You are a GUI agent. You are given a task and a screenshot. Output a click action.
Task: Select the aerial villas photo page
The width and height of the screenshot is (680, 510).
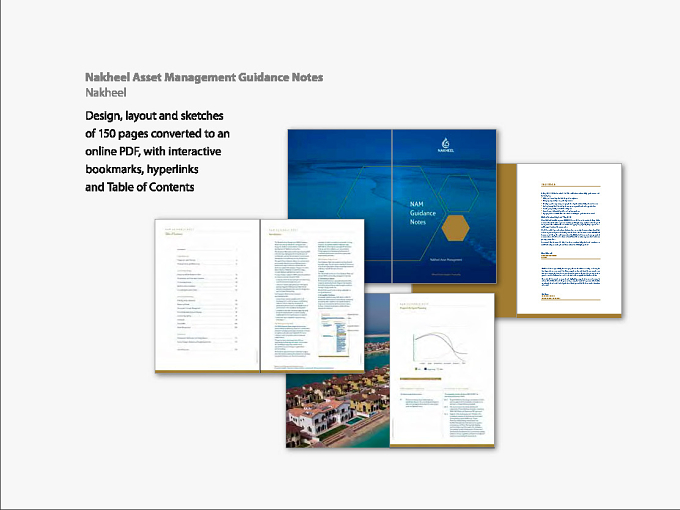[338, 370]
